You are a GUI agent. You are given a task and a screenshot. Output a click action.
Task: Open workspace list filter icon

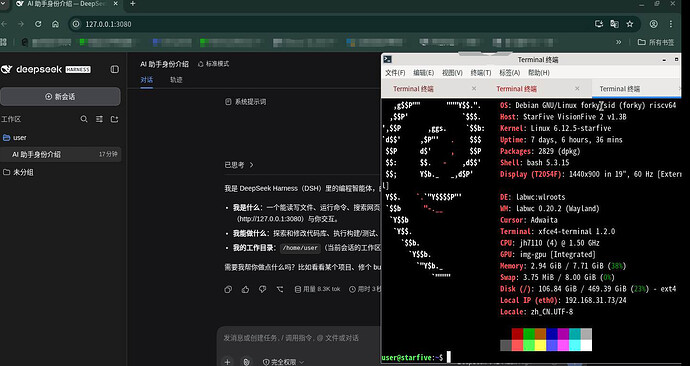[x=99, y=119]
